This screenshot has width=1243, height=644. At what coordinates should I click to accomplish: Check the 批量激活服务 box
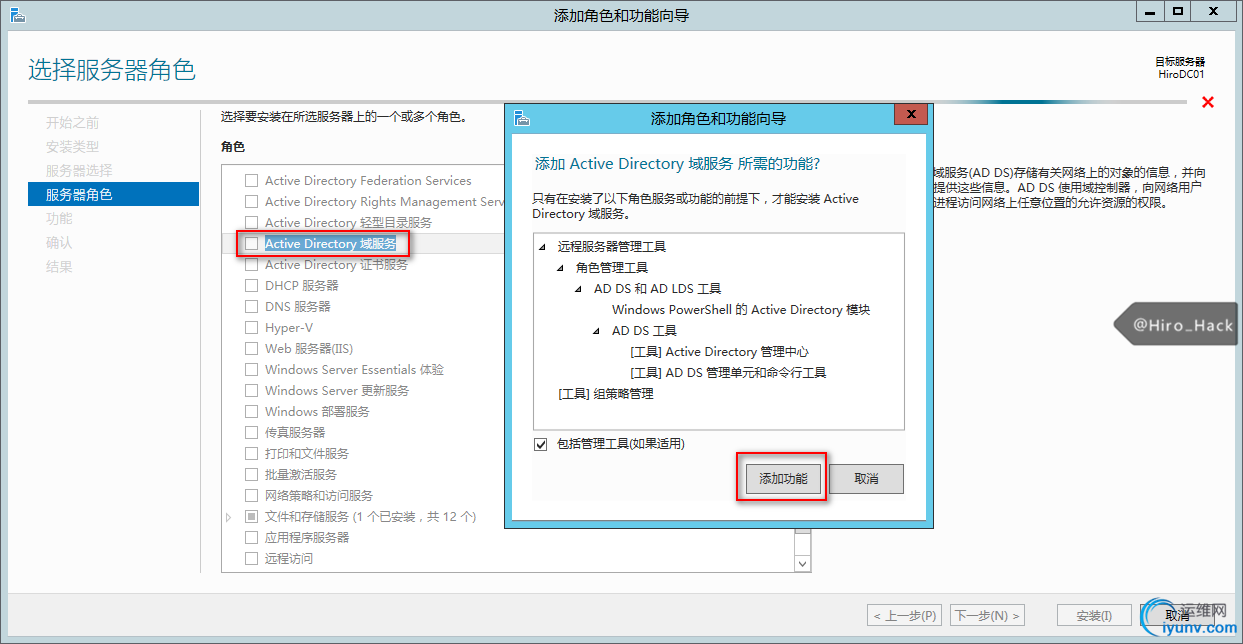252,475
